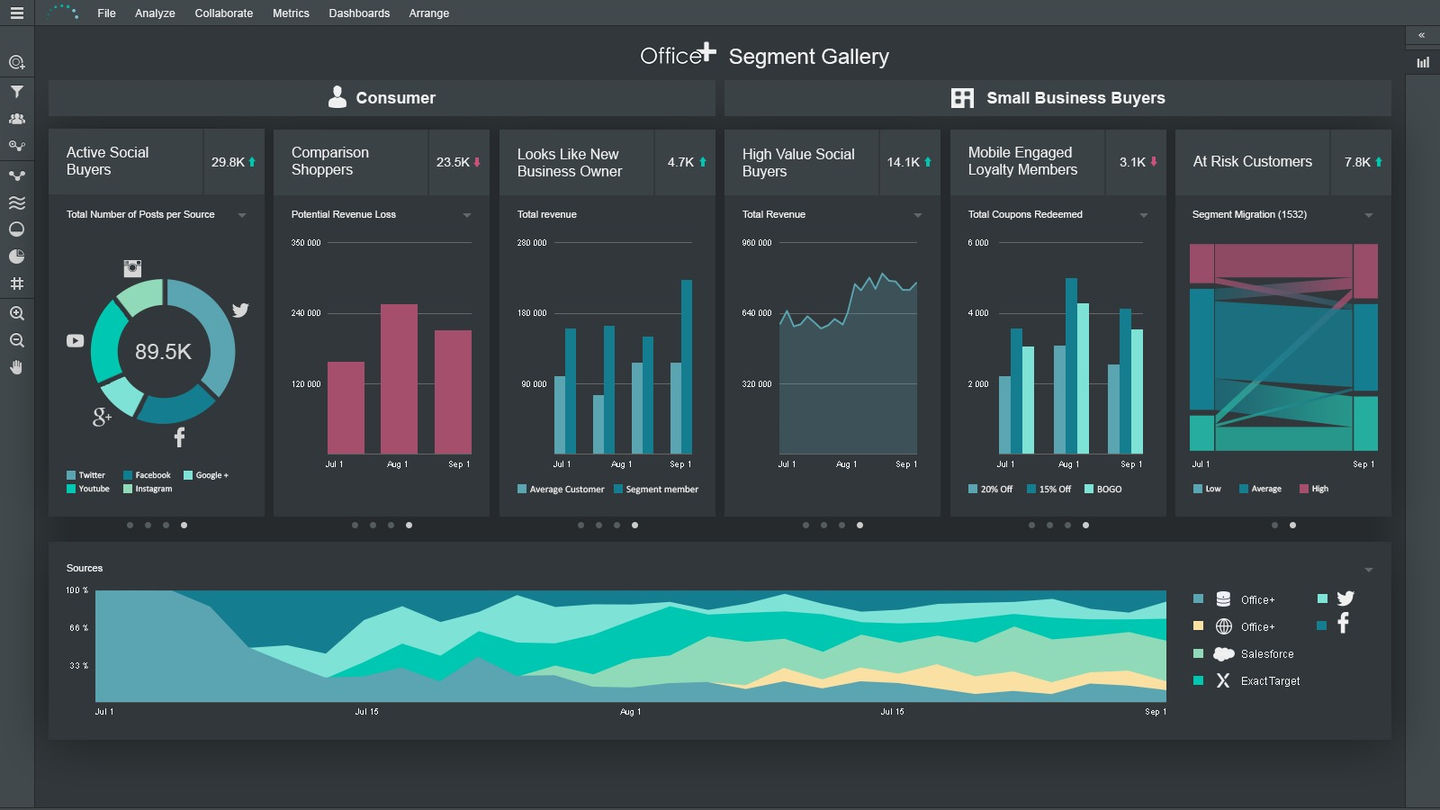Select the pan hand tool
Viewport: 1440px width, 810px height.
click(x=17, y=367)
